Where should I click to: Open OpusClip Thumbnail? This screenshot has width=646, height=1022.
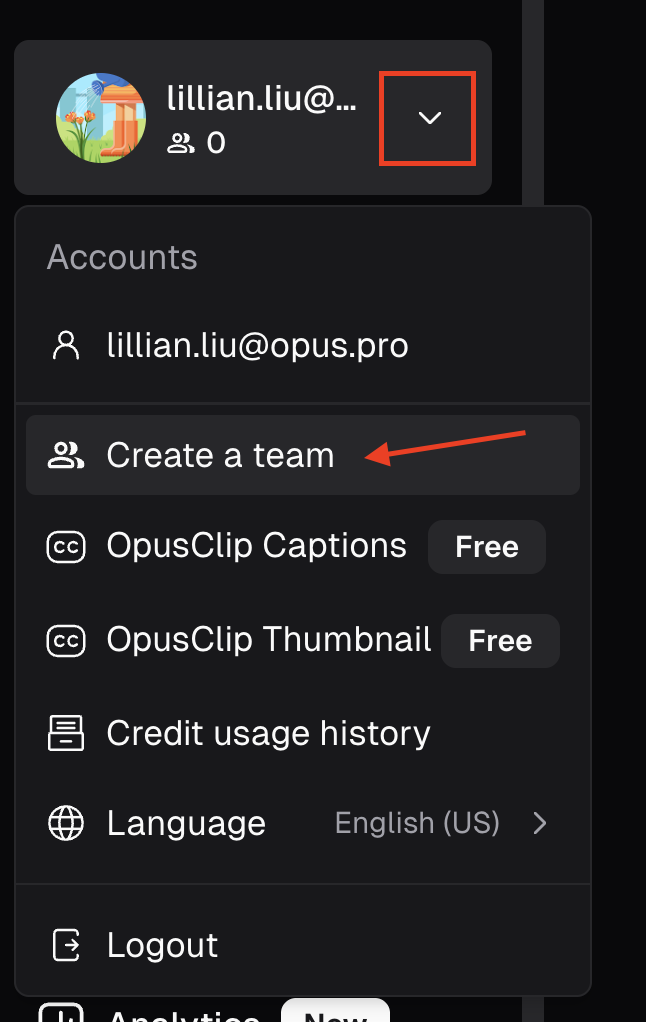coord(269,639)
